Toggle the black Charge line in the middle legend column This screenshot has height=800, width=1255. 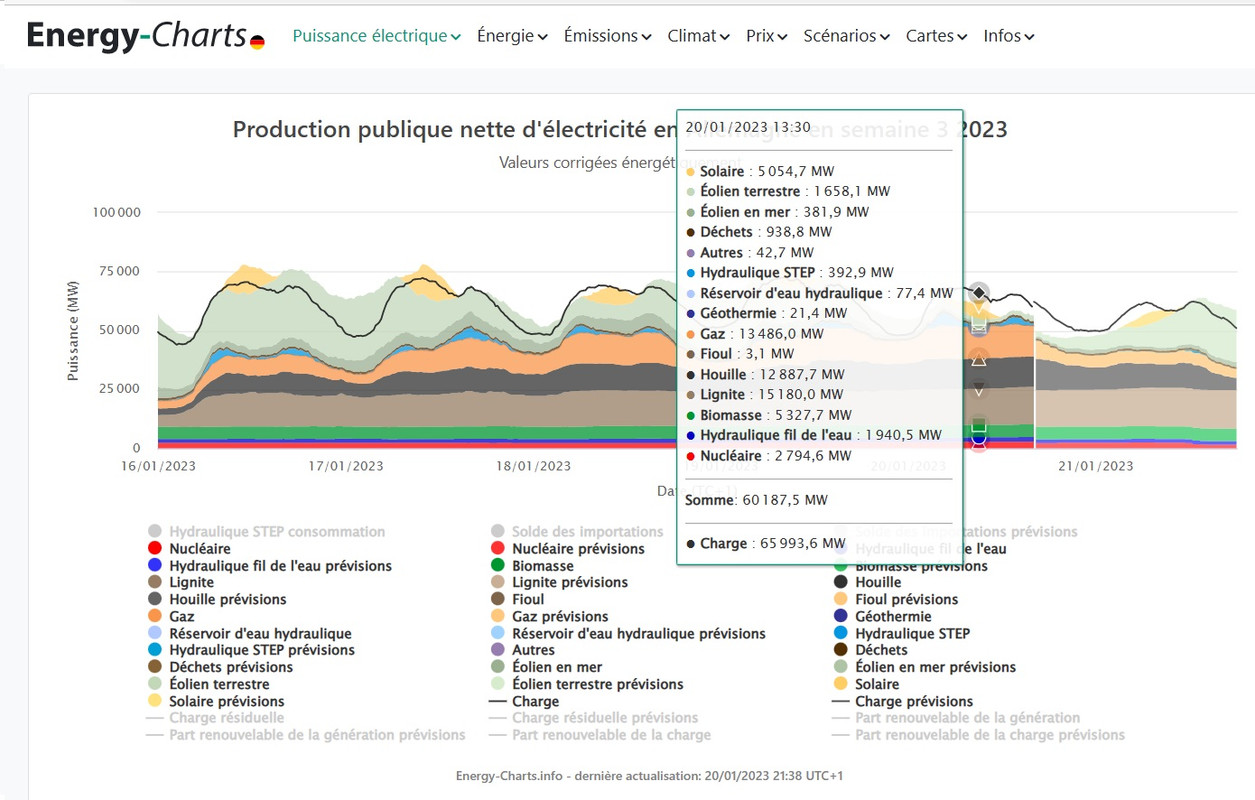pyautogui.click(x=525, y=701)
